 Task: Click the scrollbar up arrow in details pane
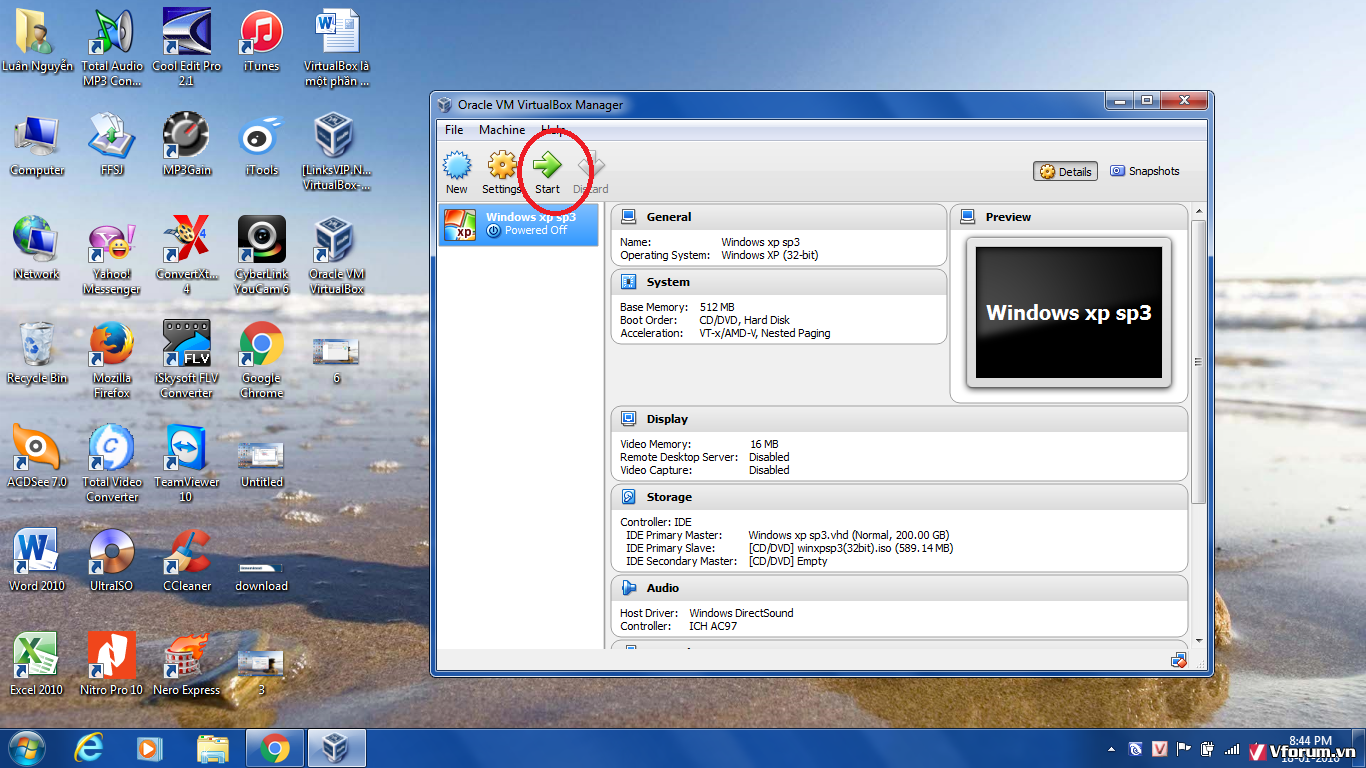[x=1198, y=211]
